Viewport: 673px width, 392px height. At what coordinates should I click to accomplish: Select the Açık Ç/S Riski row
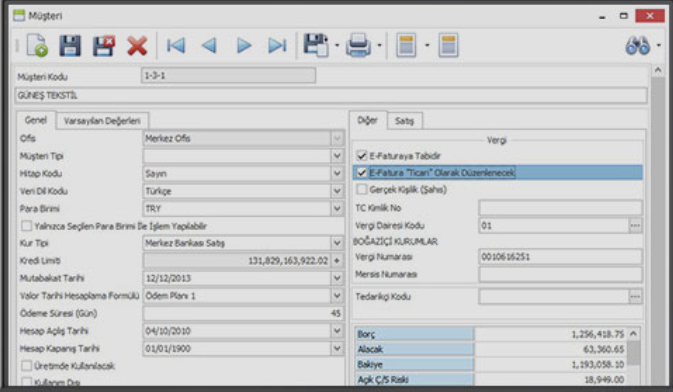tap(491, 380)
